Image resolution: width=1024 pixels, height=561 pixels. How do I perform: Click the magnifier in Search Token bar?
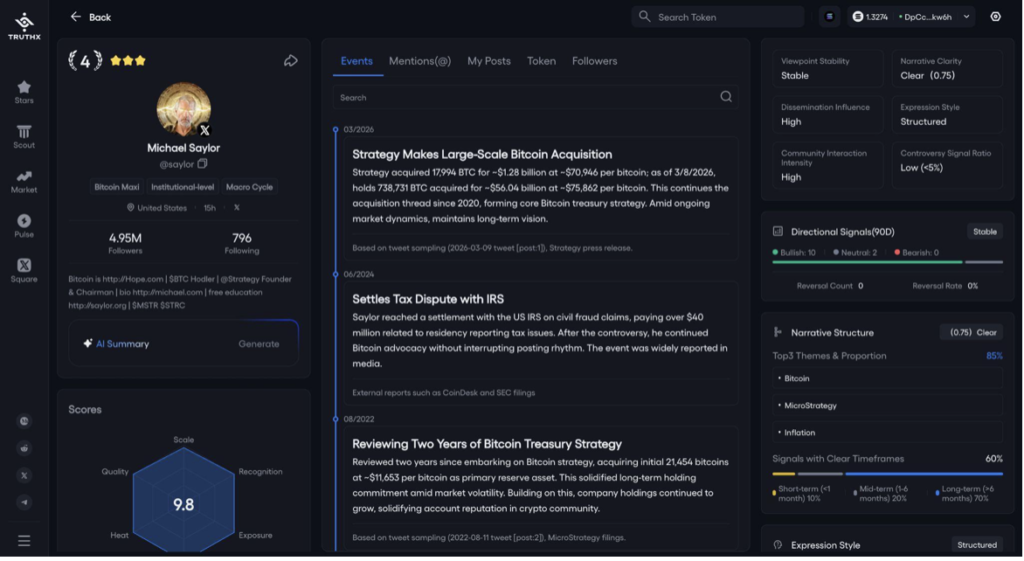pos(645,16)
